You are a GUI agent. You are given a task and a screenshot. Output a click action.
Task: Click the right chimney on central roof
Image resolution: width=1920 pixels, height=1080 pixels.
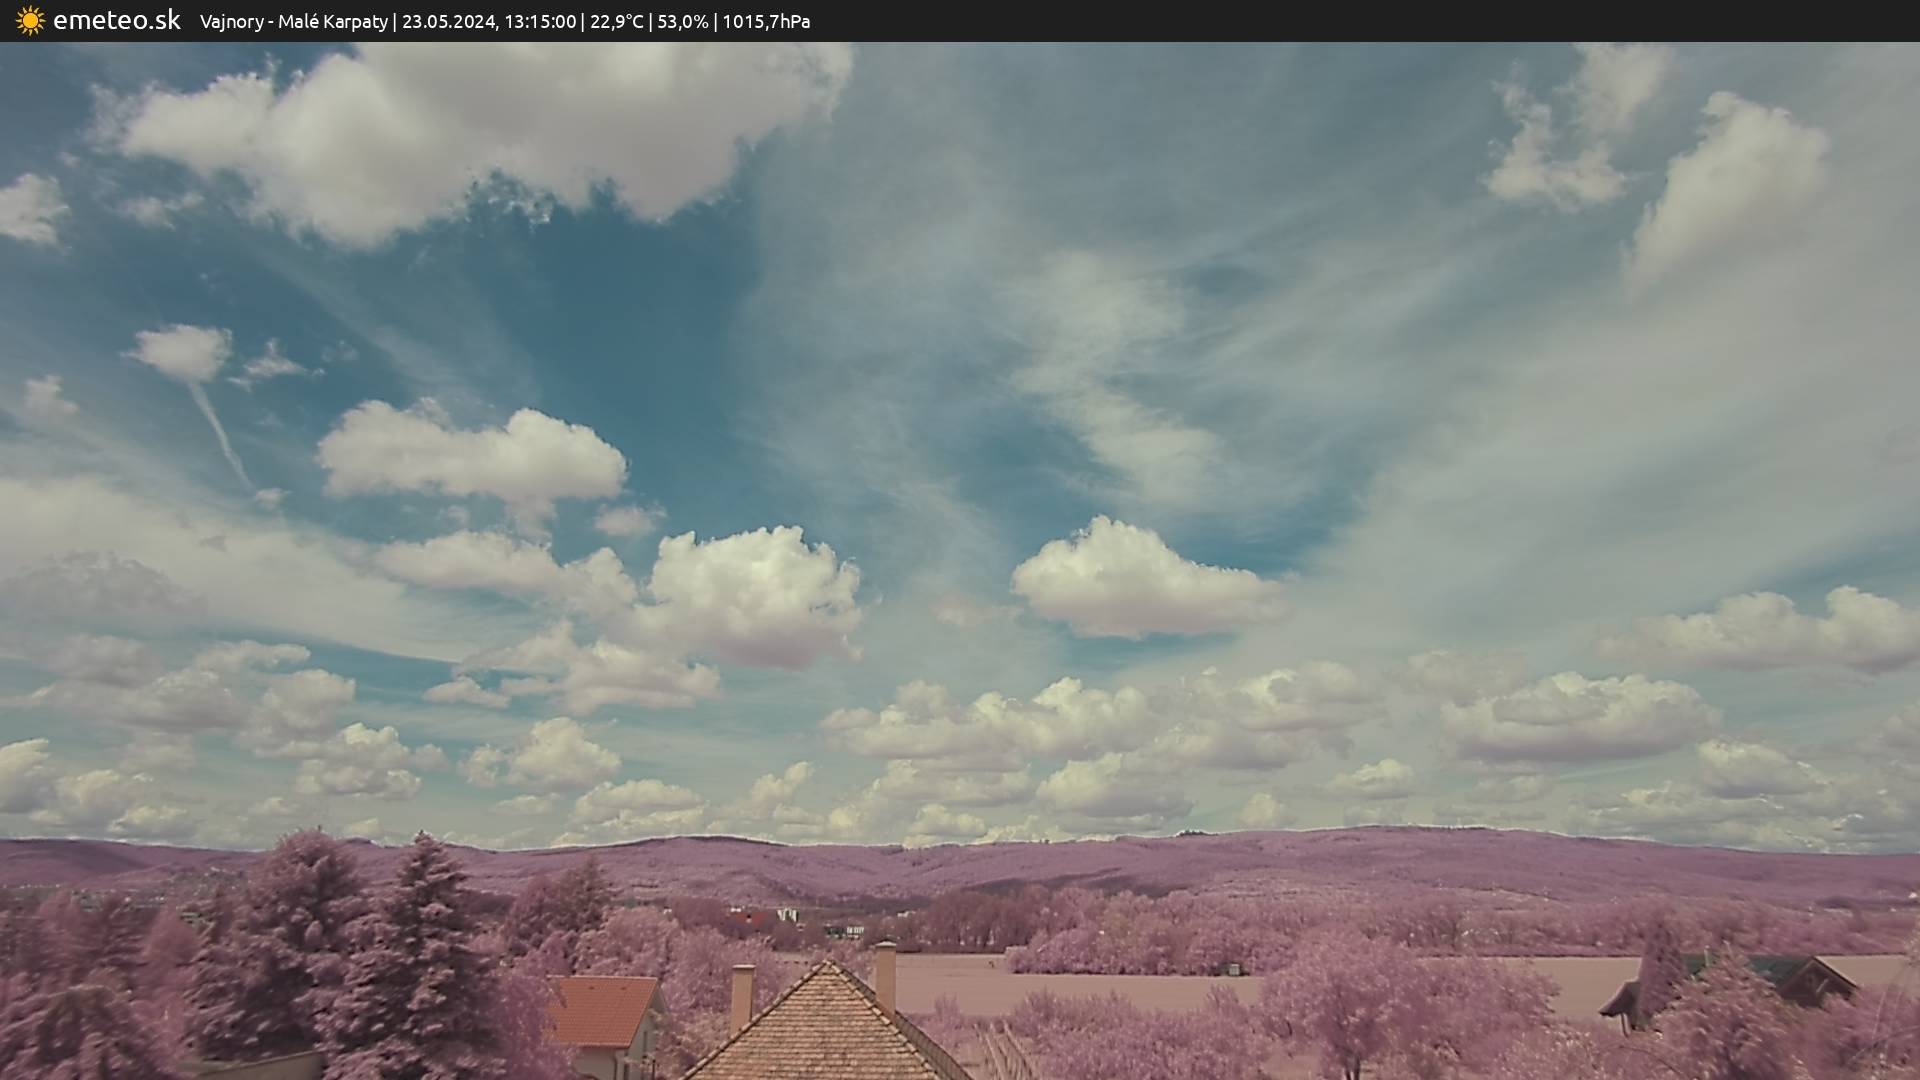pos(885,975)
